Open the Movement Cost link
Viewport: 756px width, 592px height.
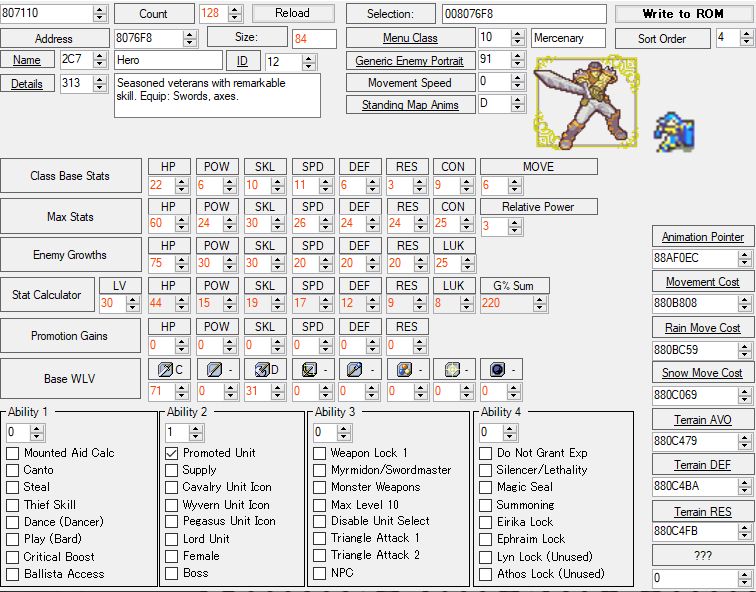(x=702, y=282)
